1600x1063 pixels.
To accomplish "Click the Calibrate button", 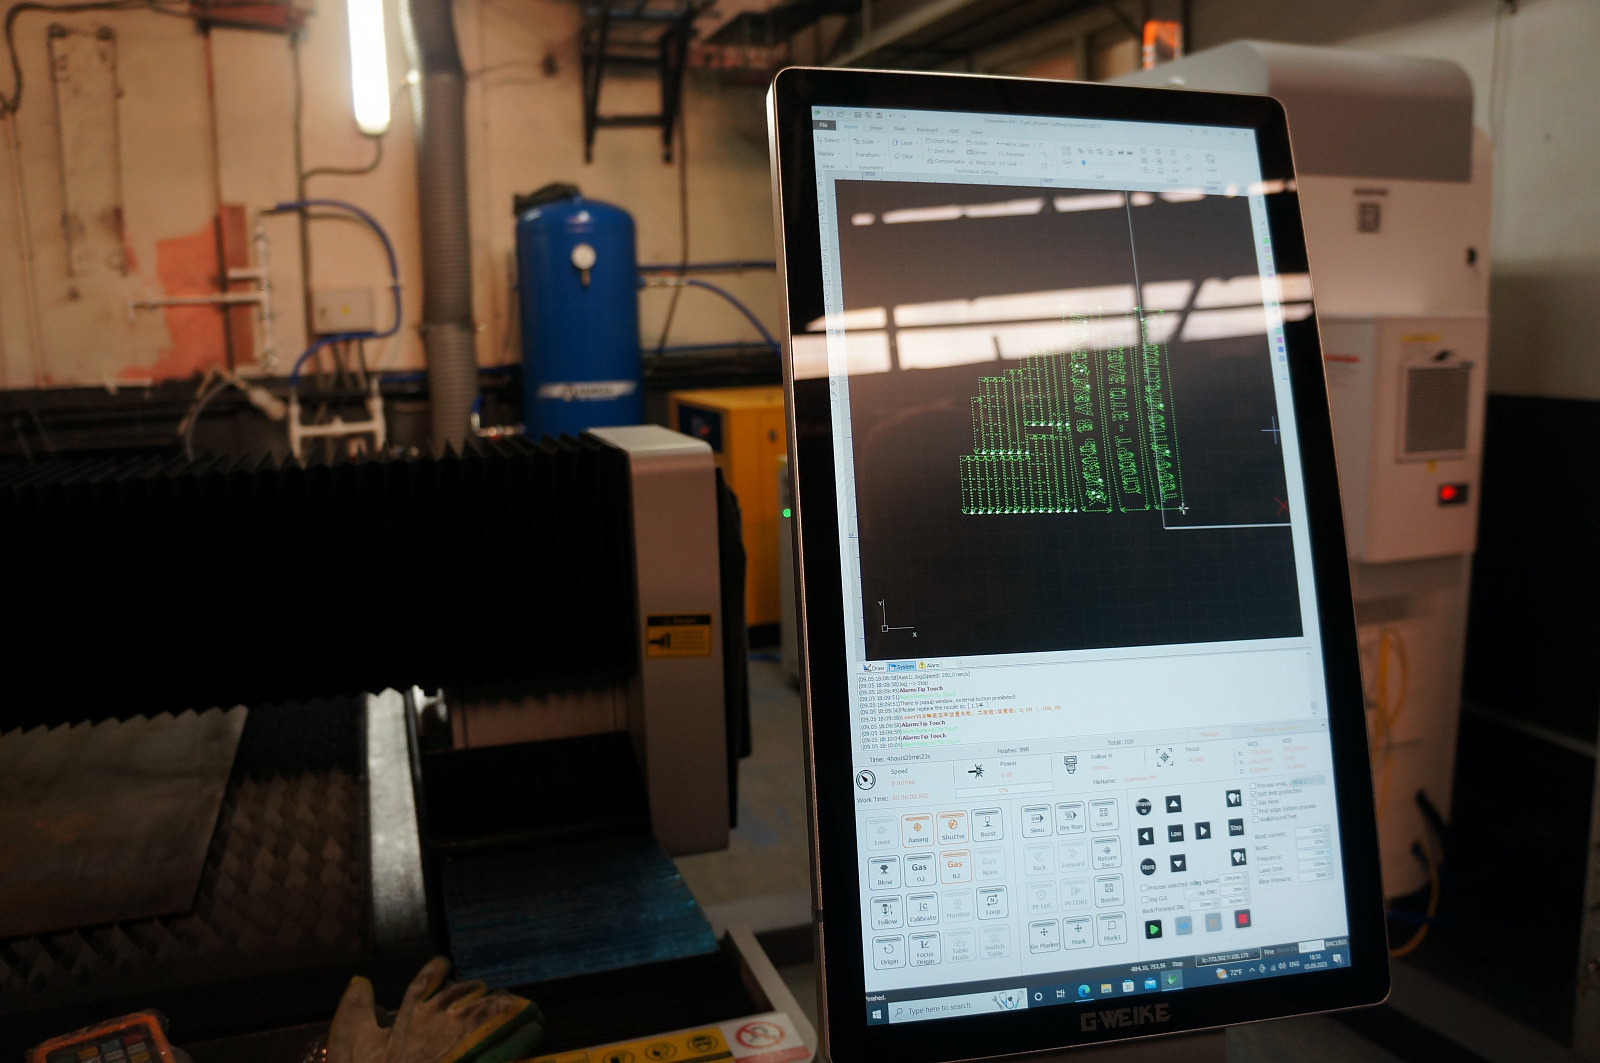I will [923, 909].
